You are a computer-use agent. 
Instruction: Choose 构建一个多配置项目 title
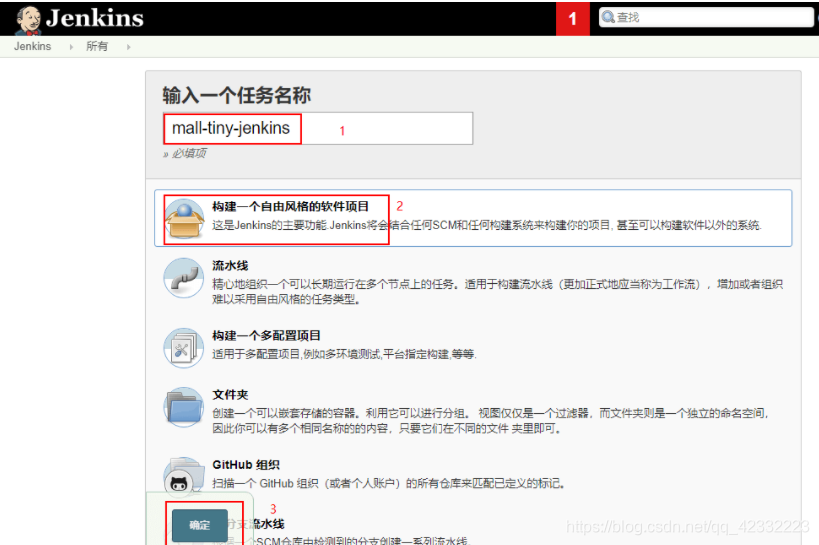coord(266,335)
